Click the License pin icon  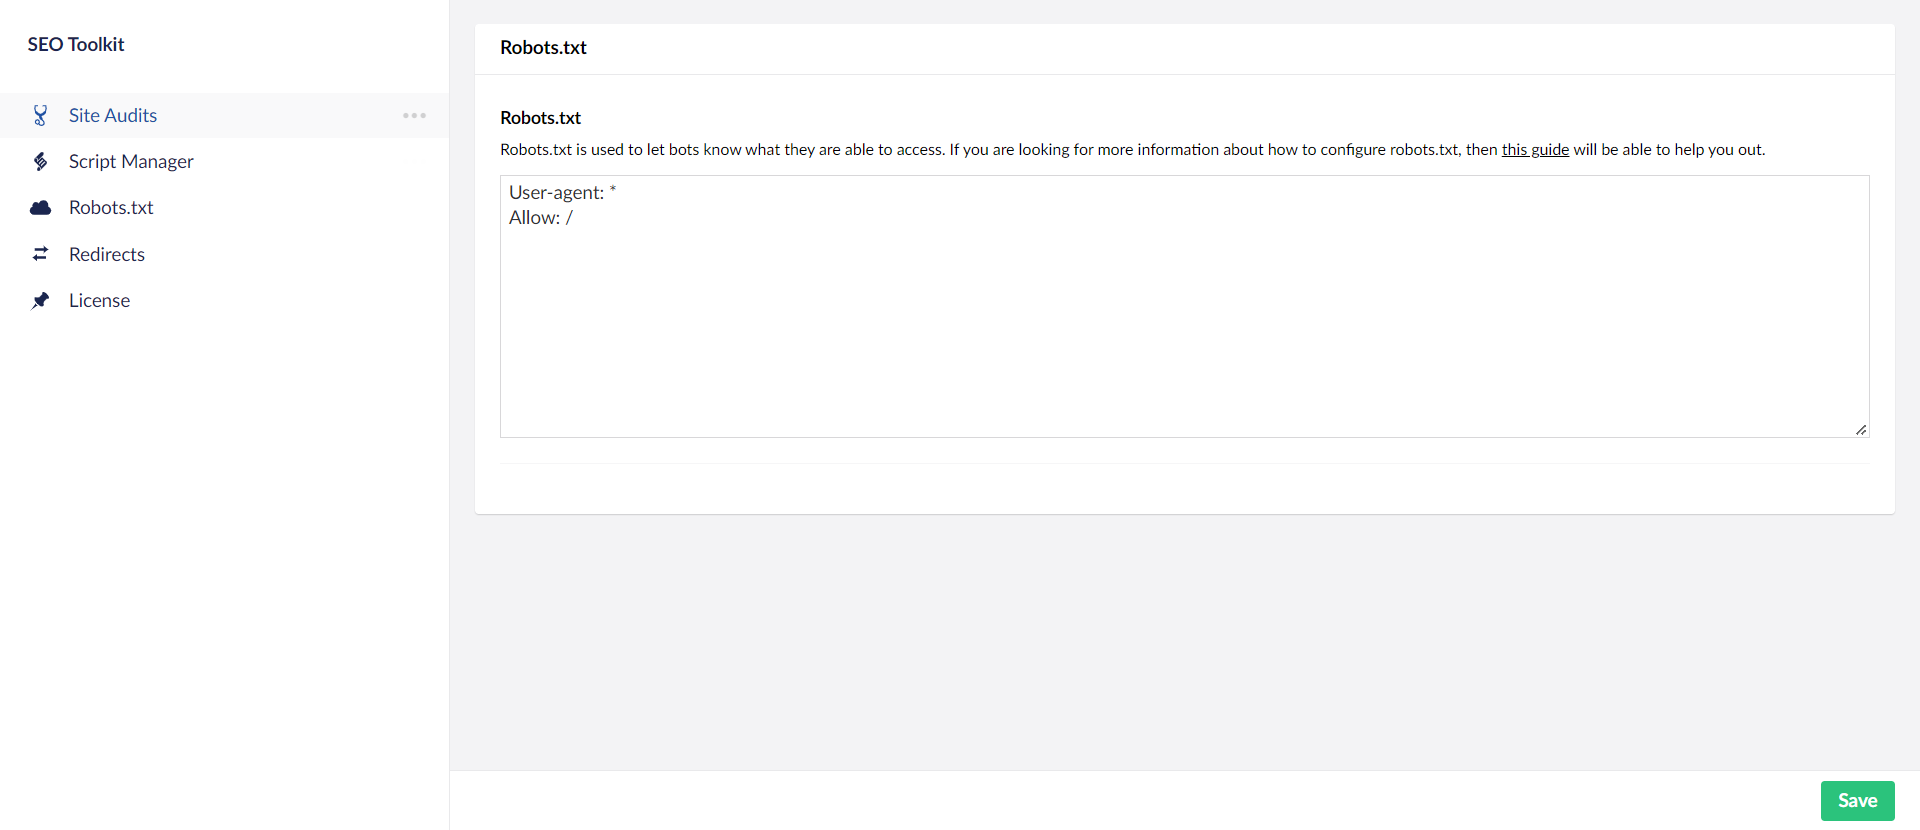40,300
